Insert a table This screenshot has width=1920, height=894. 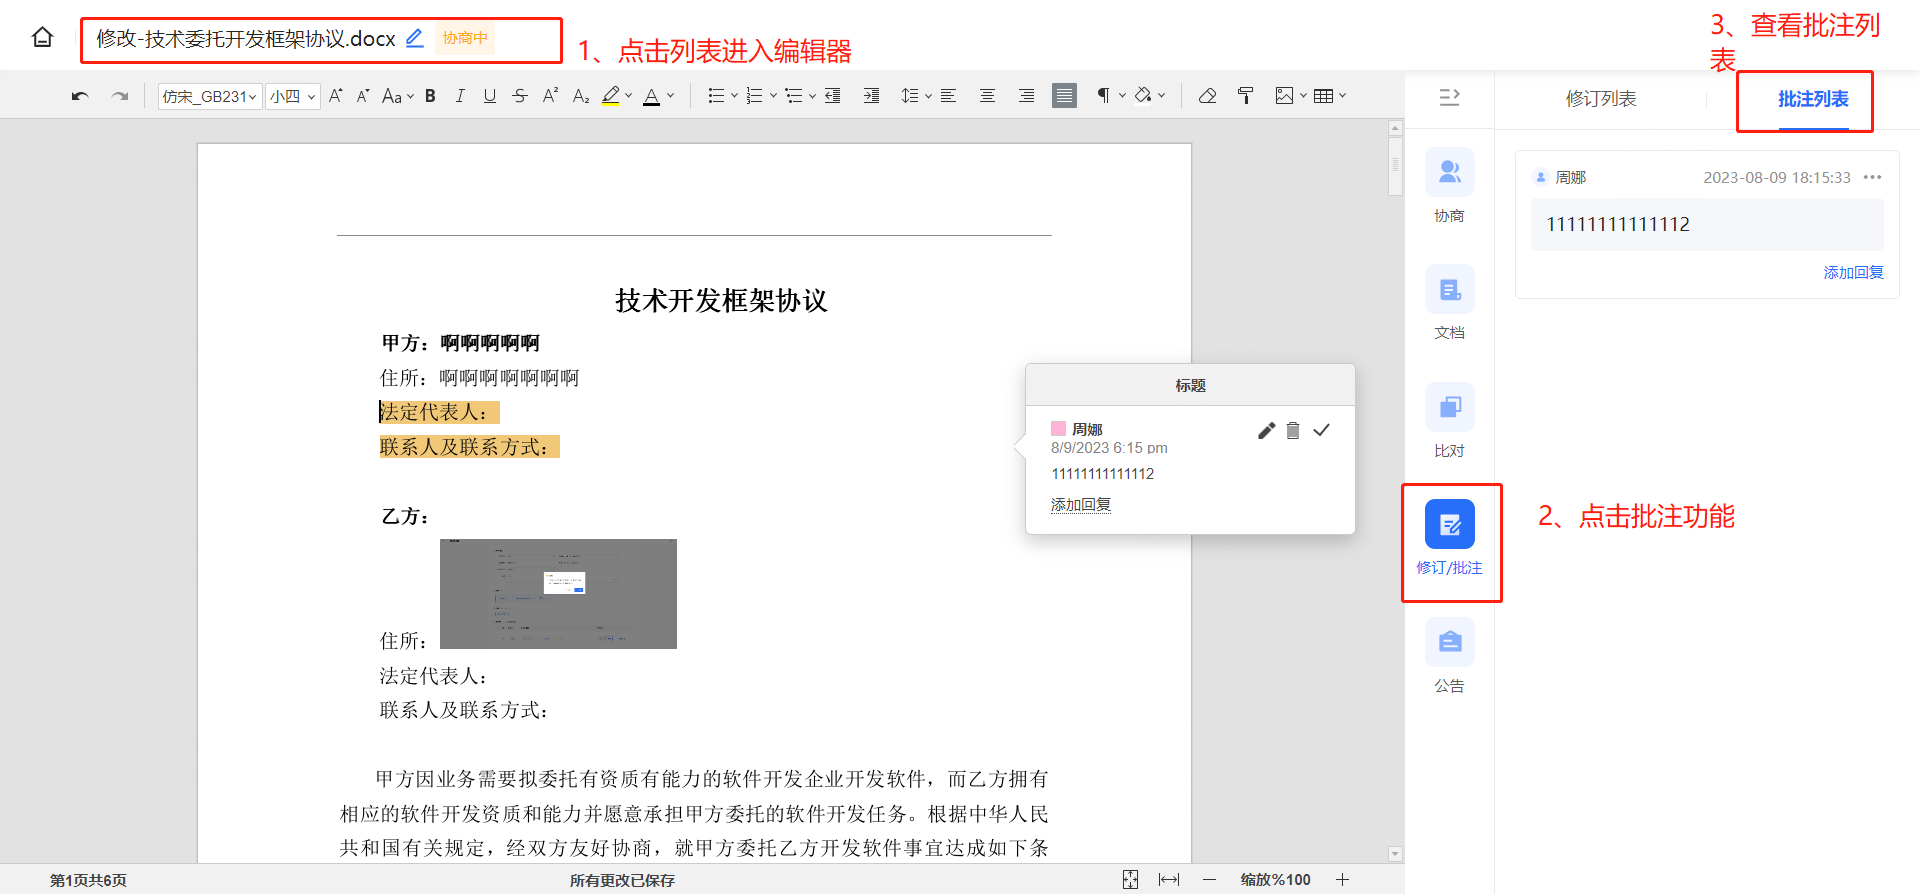tap(1323, 96)
